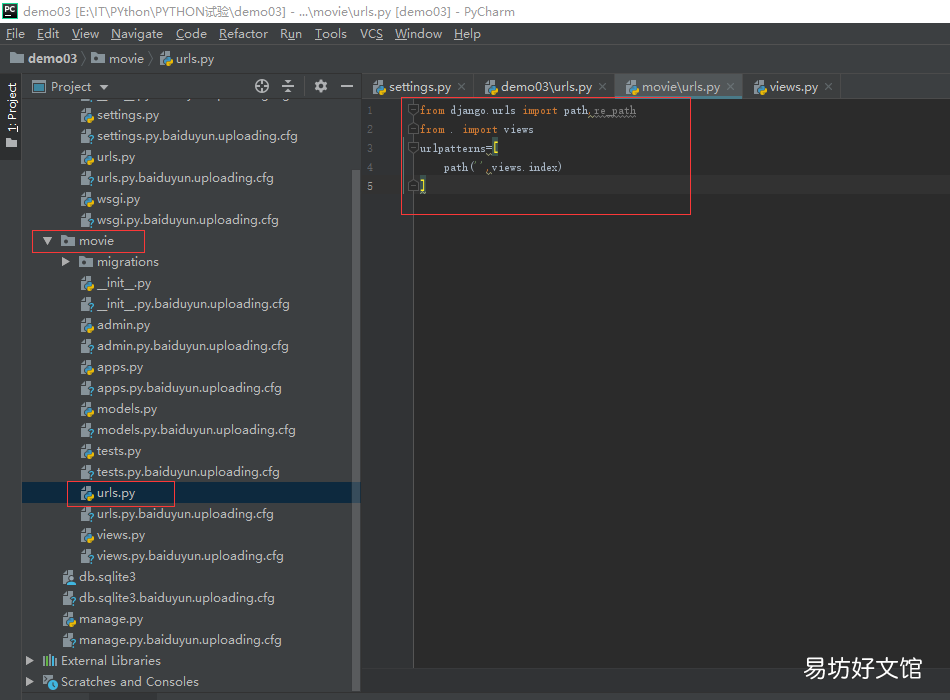Click the External Libraries bars icon
Viewport: 950px width, 700px height.
(50, 661)
